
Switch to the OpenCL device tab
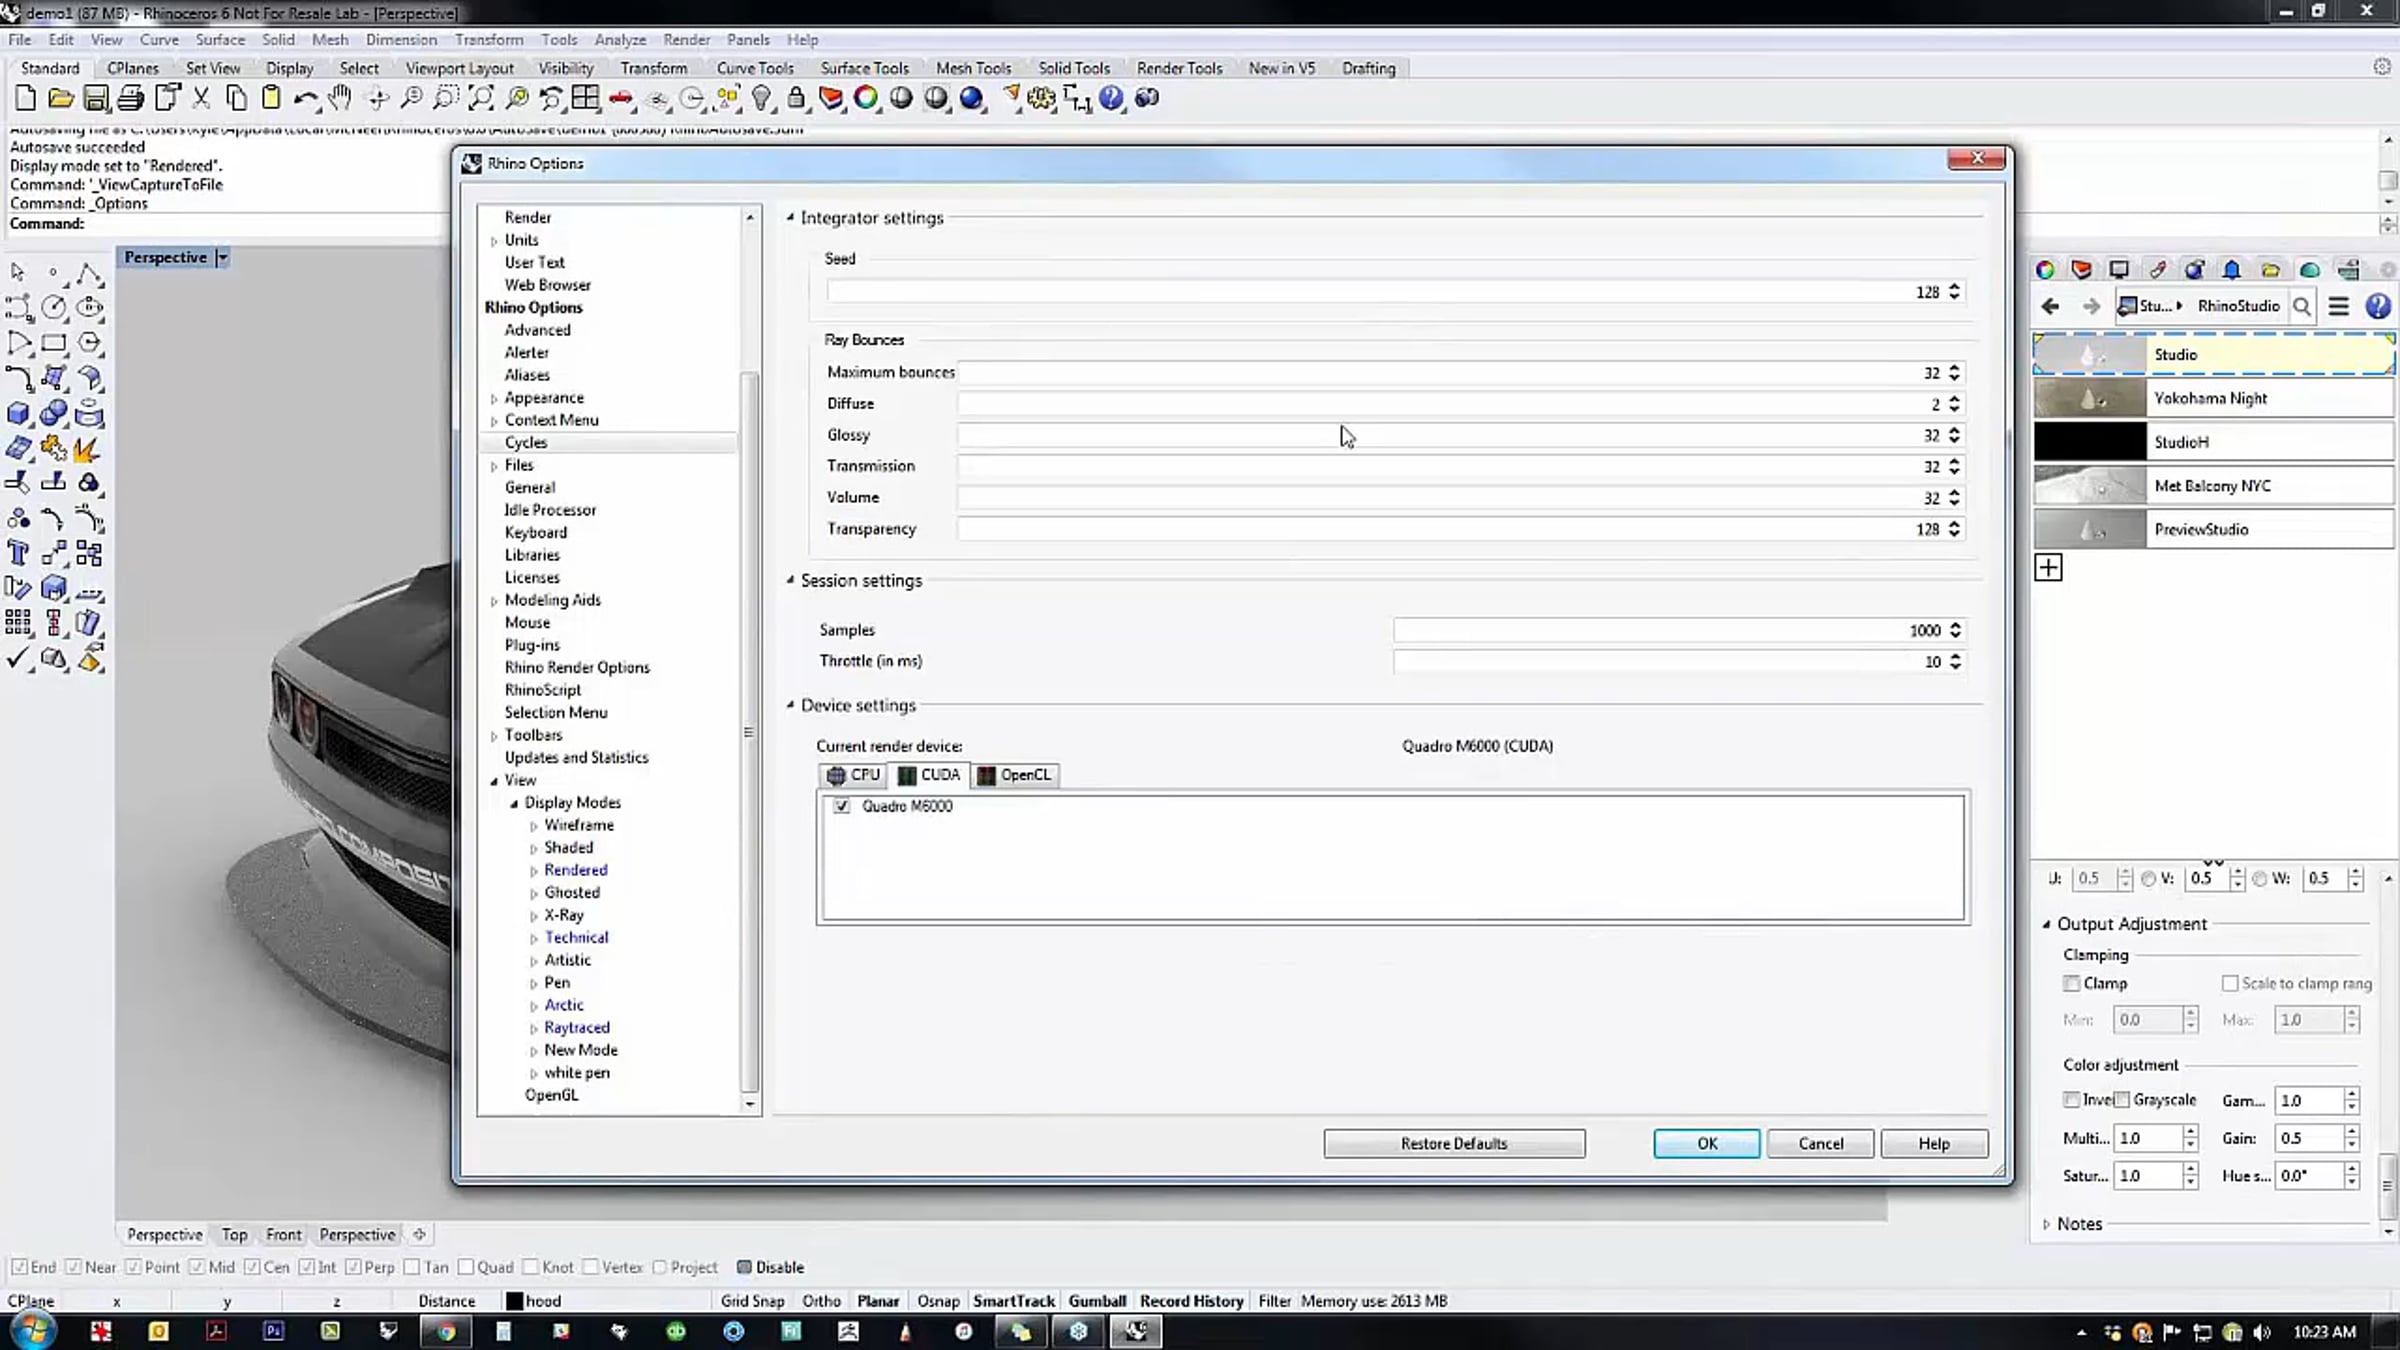click(1015, 775)
